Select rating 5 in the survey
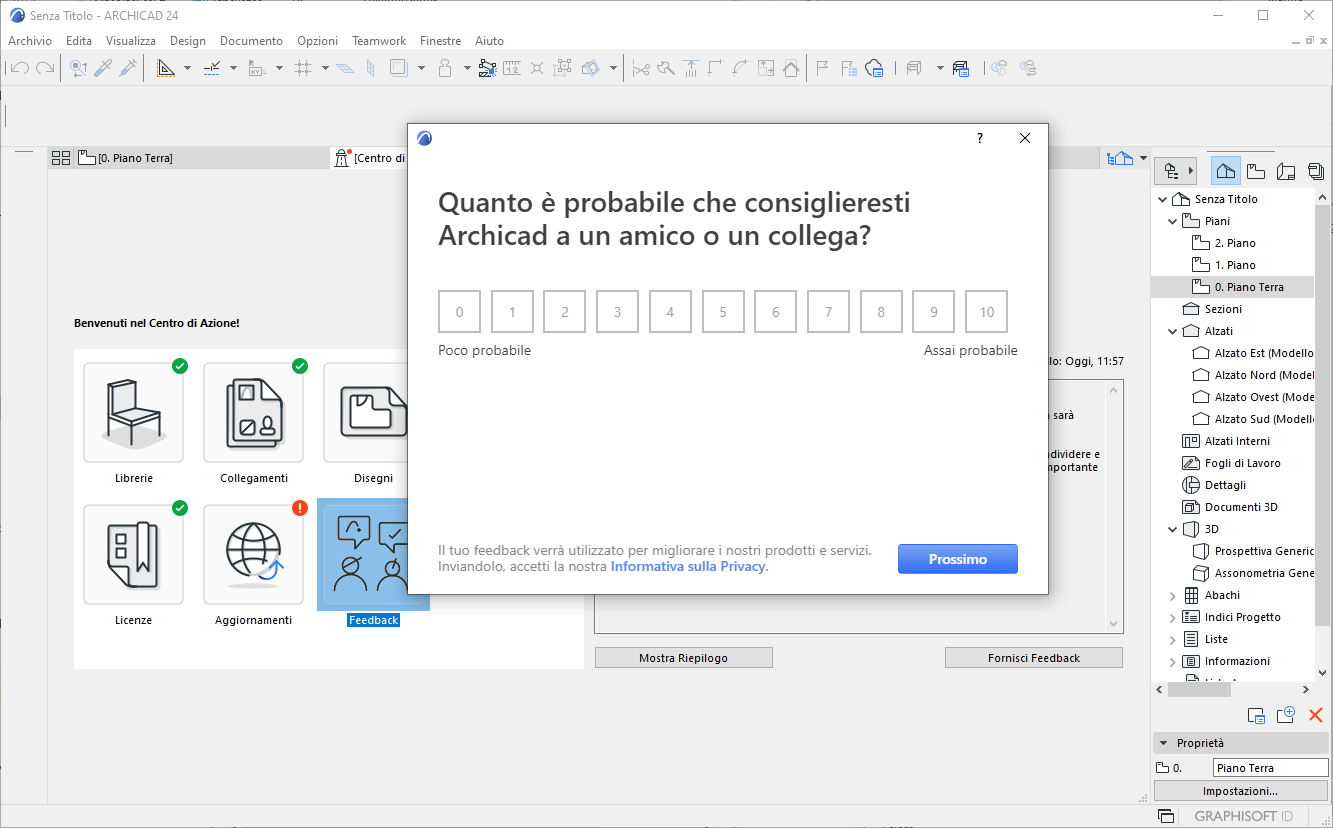 [x=723, y=312]
